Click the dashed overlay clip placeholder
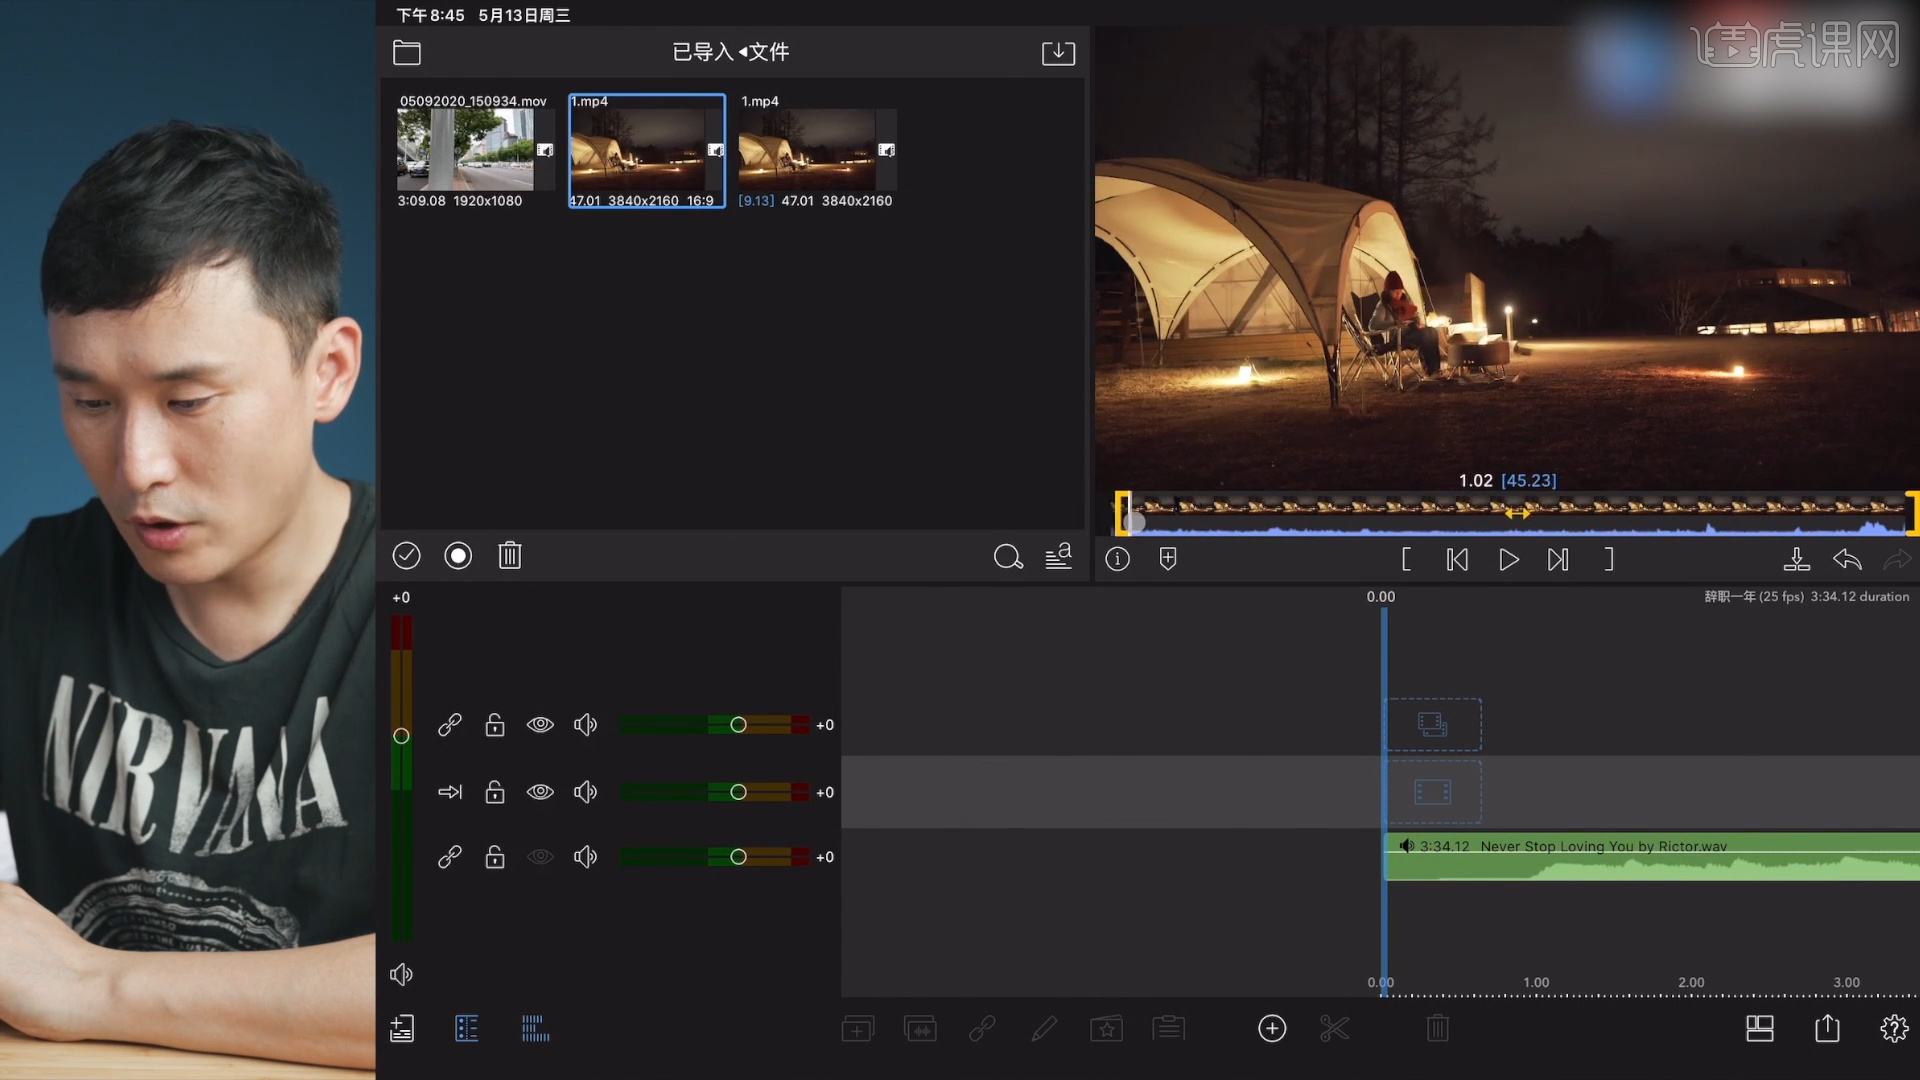The height and width of the screenshot is (1080, 1920). pyautogui.click(x=1433, y=724)
